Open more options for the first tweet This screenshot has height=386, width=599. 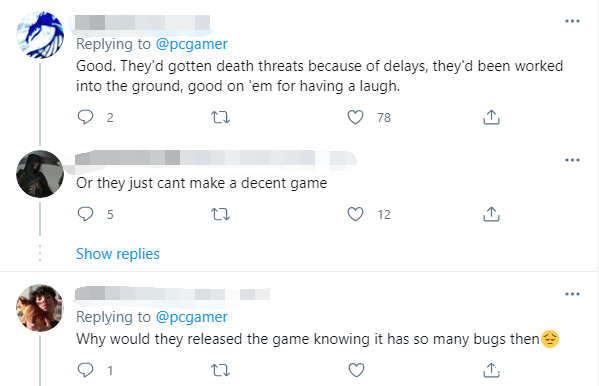click(572, 21)
